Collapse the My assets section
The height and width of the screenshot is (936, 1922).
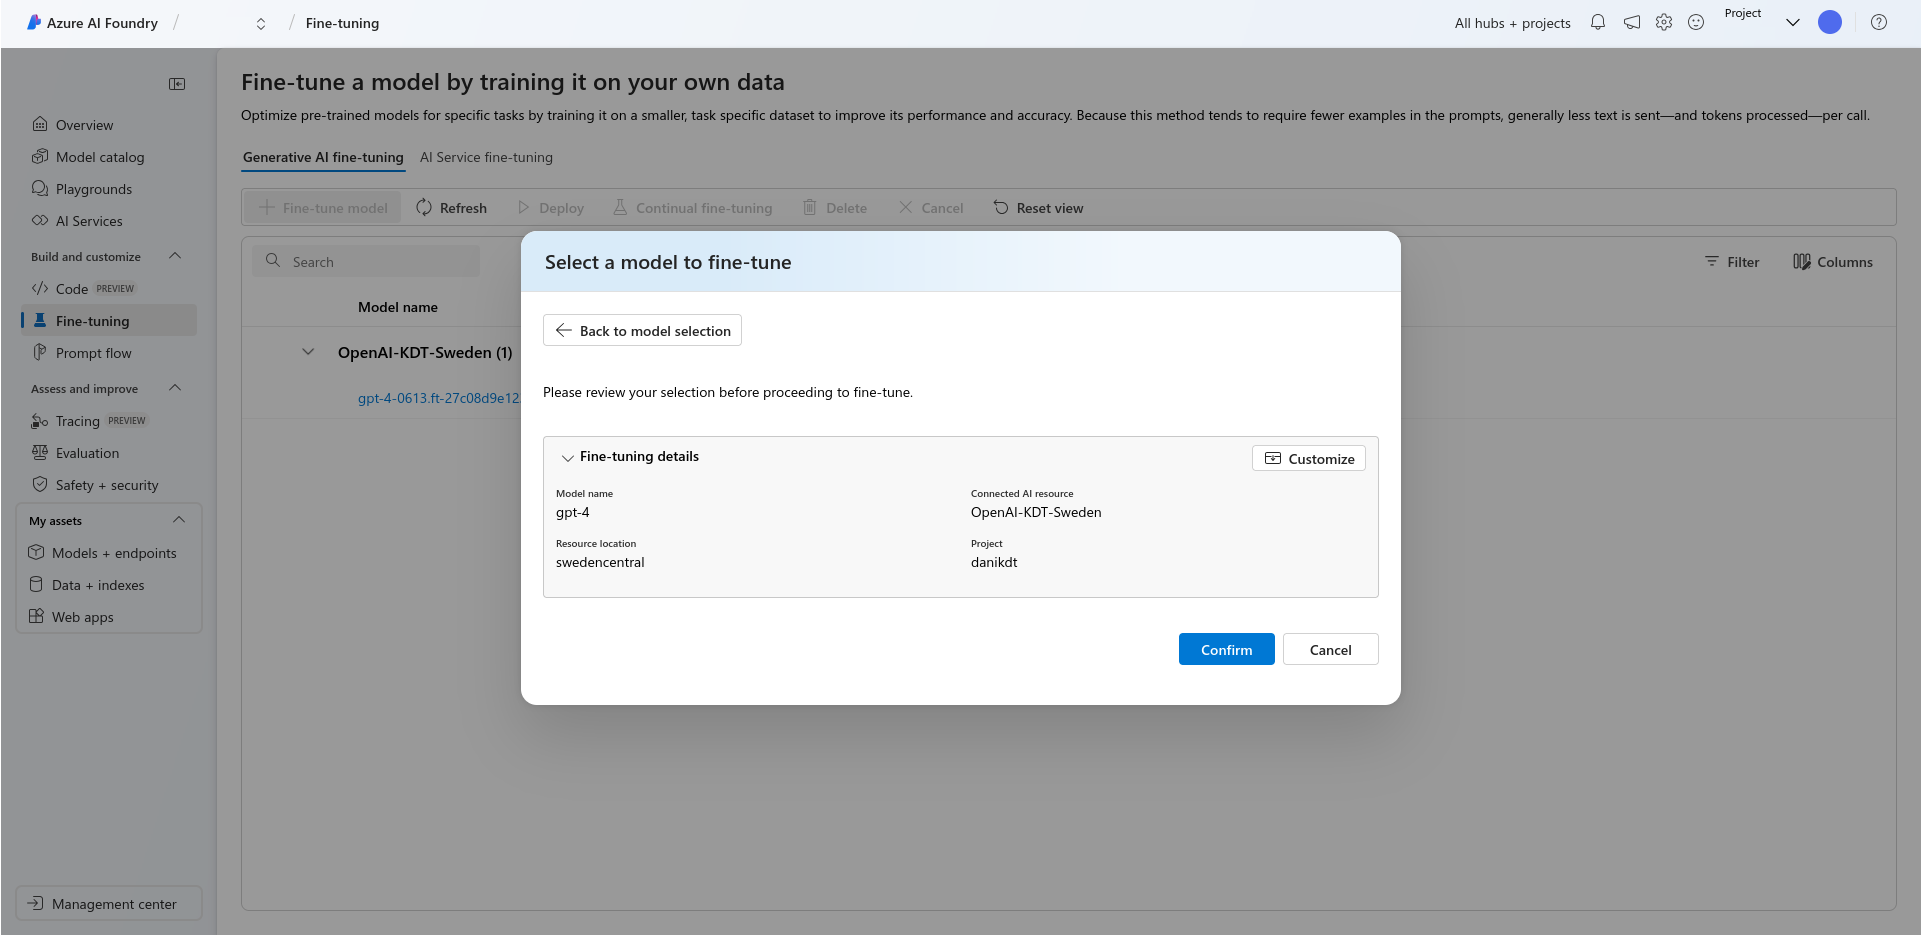click(179, 521)
